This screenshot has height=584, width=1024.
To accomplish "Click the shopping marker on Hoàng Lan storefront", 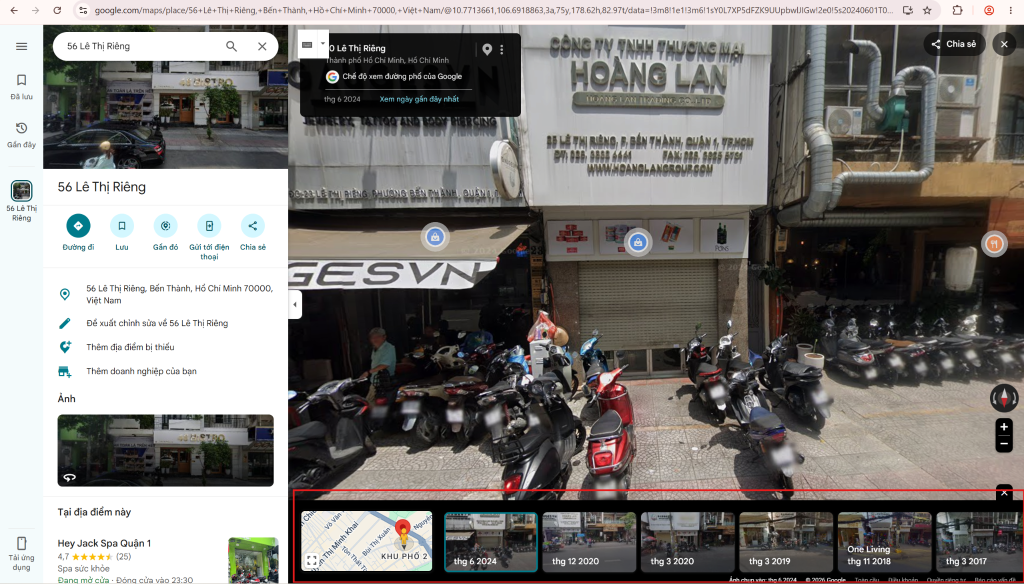I will [638, 242].
